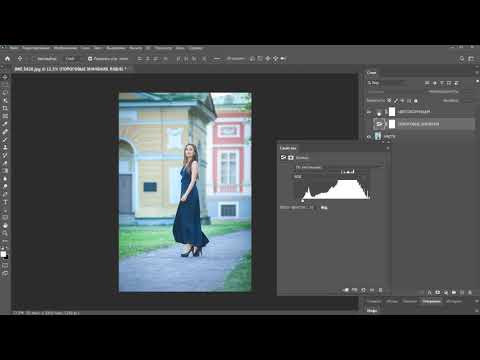Toggle the Show Transform Controls checkbox
The image size is (480, 360).
point(90,59)
